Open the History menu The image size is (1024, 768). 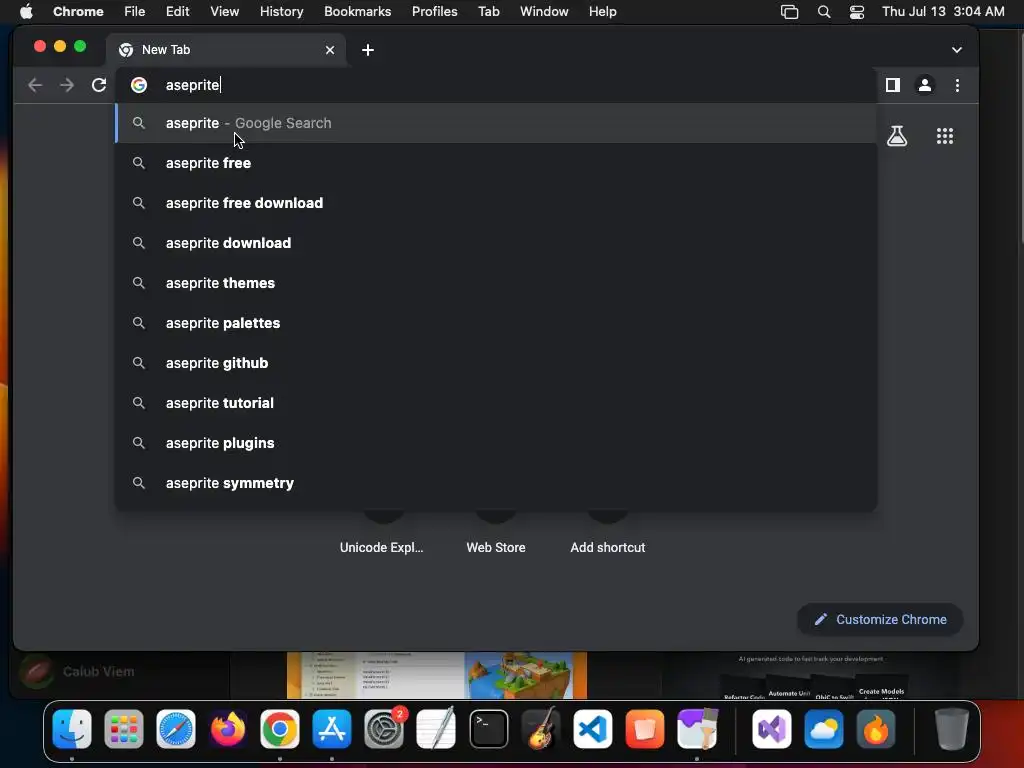point(281,12)
